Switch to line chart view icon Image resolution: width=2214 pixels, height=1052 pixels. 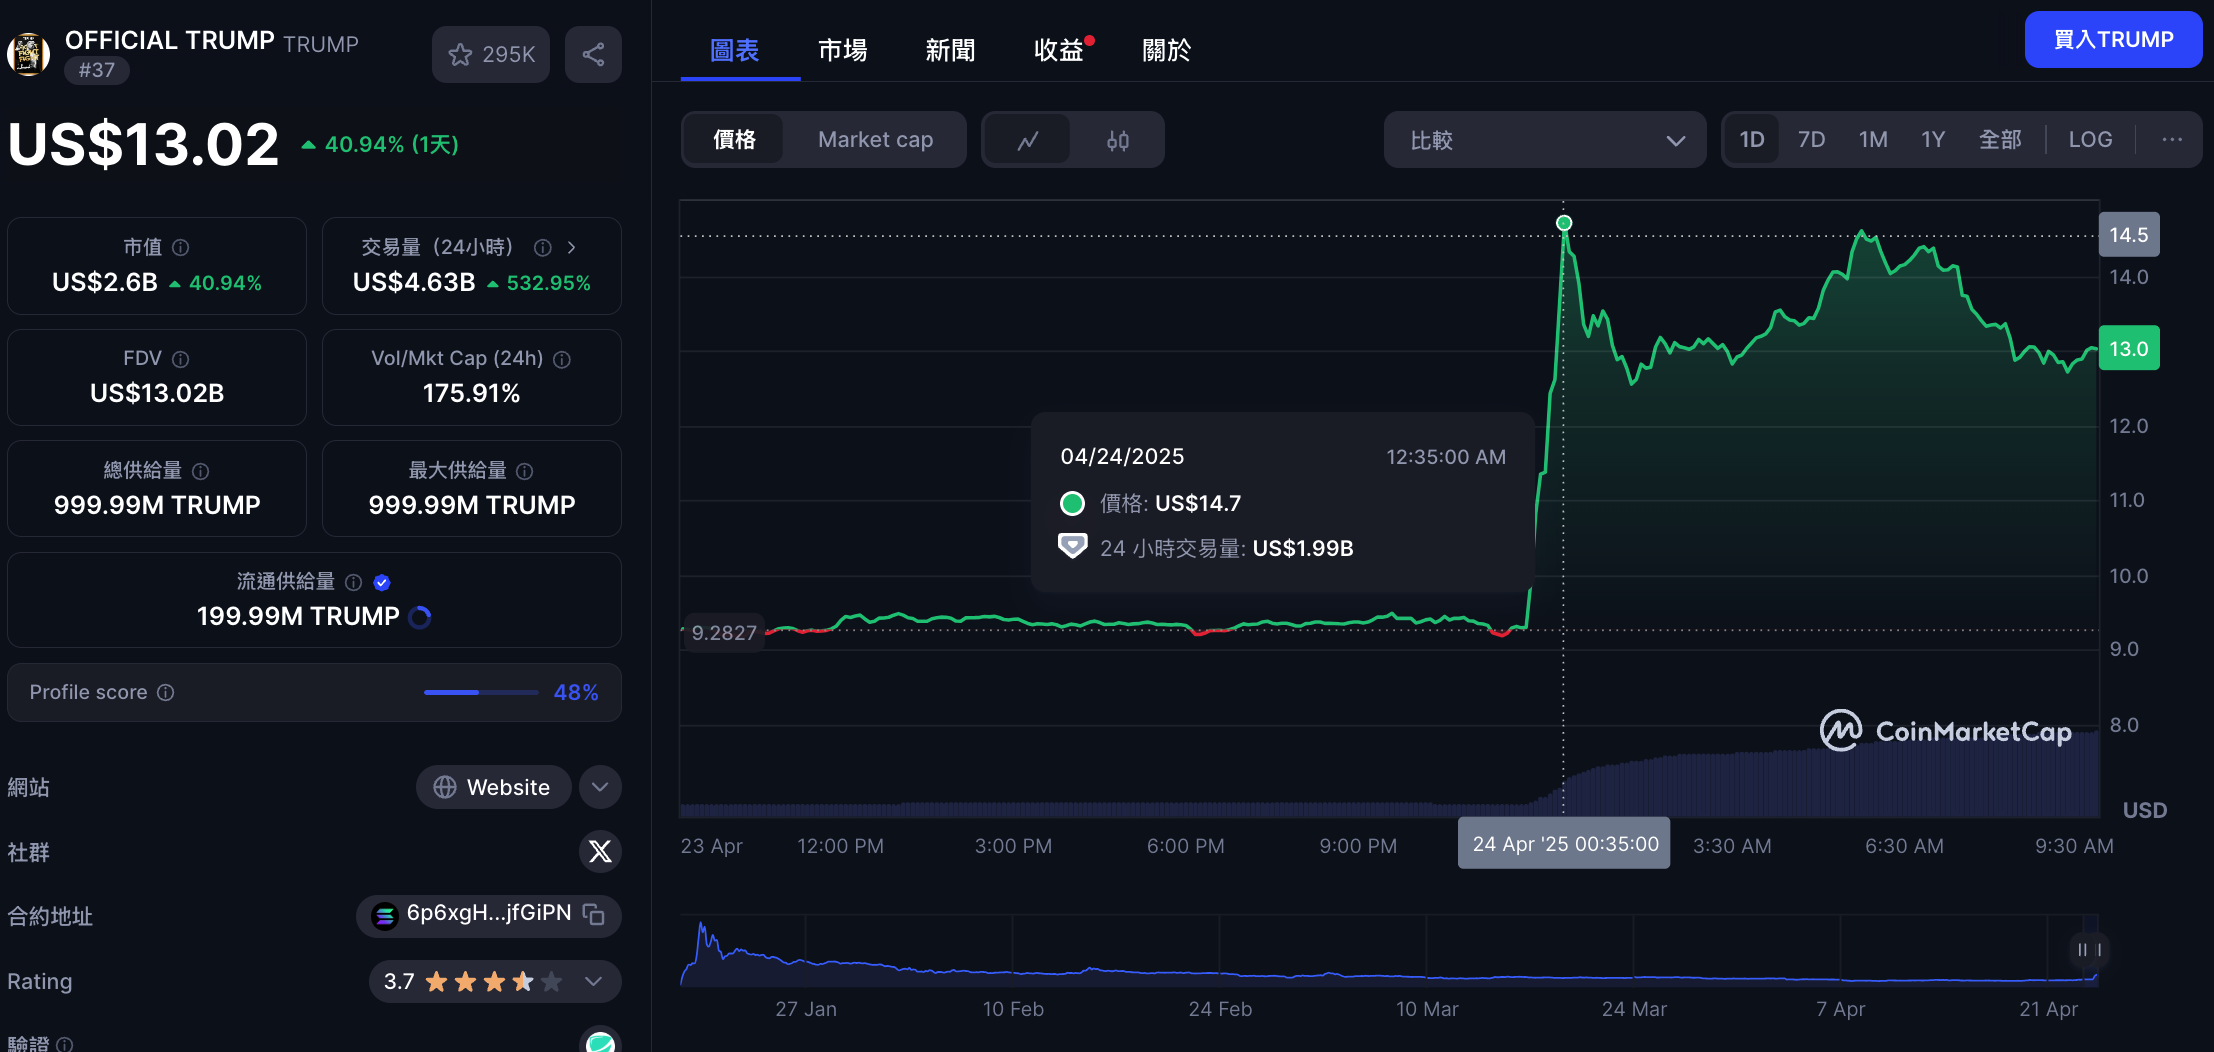1027,140
